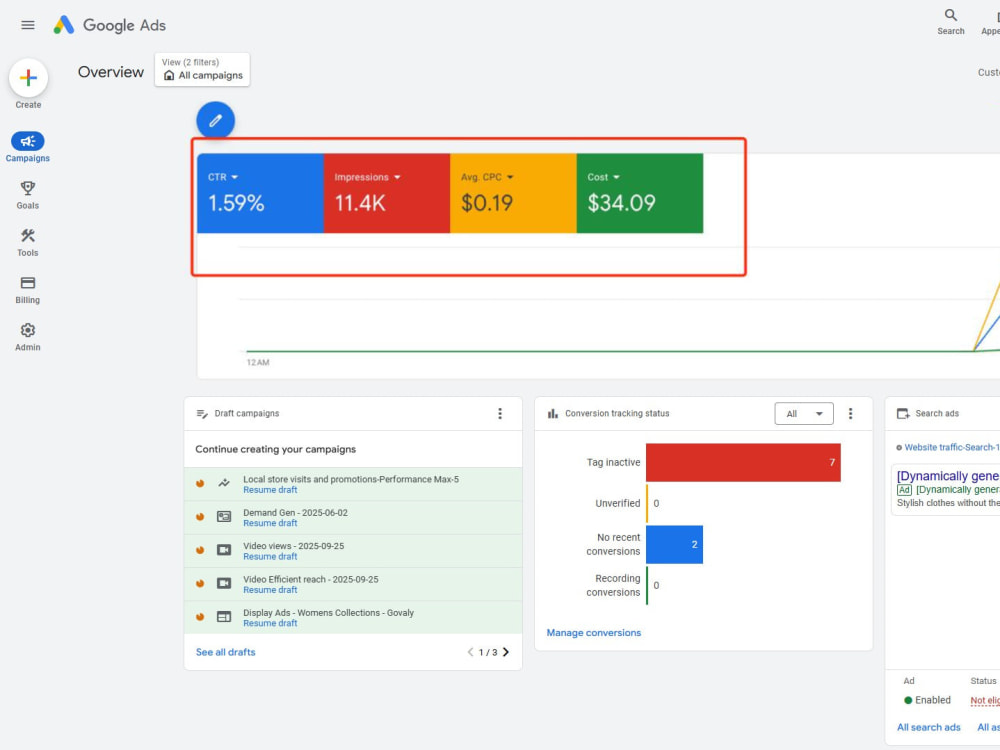Click the blue No recent conversions bar
This screenshot has height=750, width=1000.
coord(674,545)
